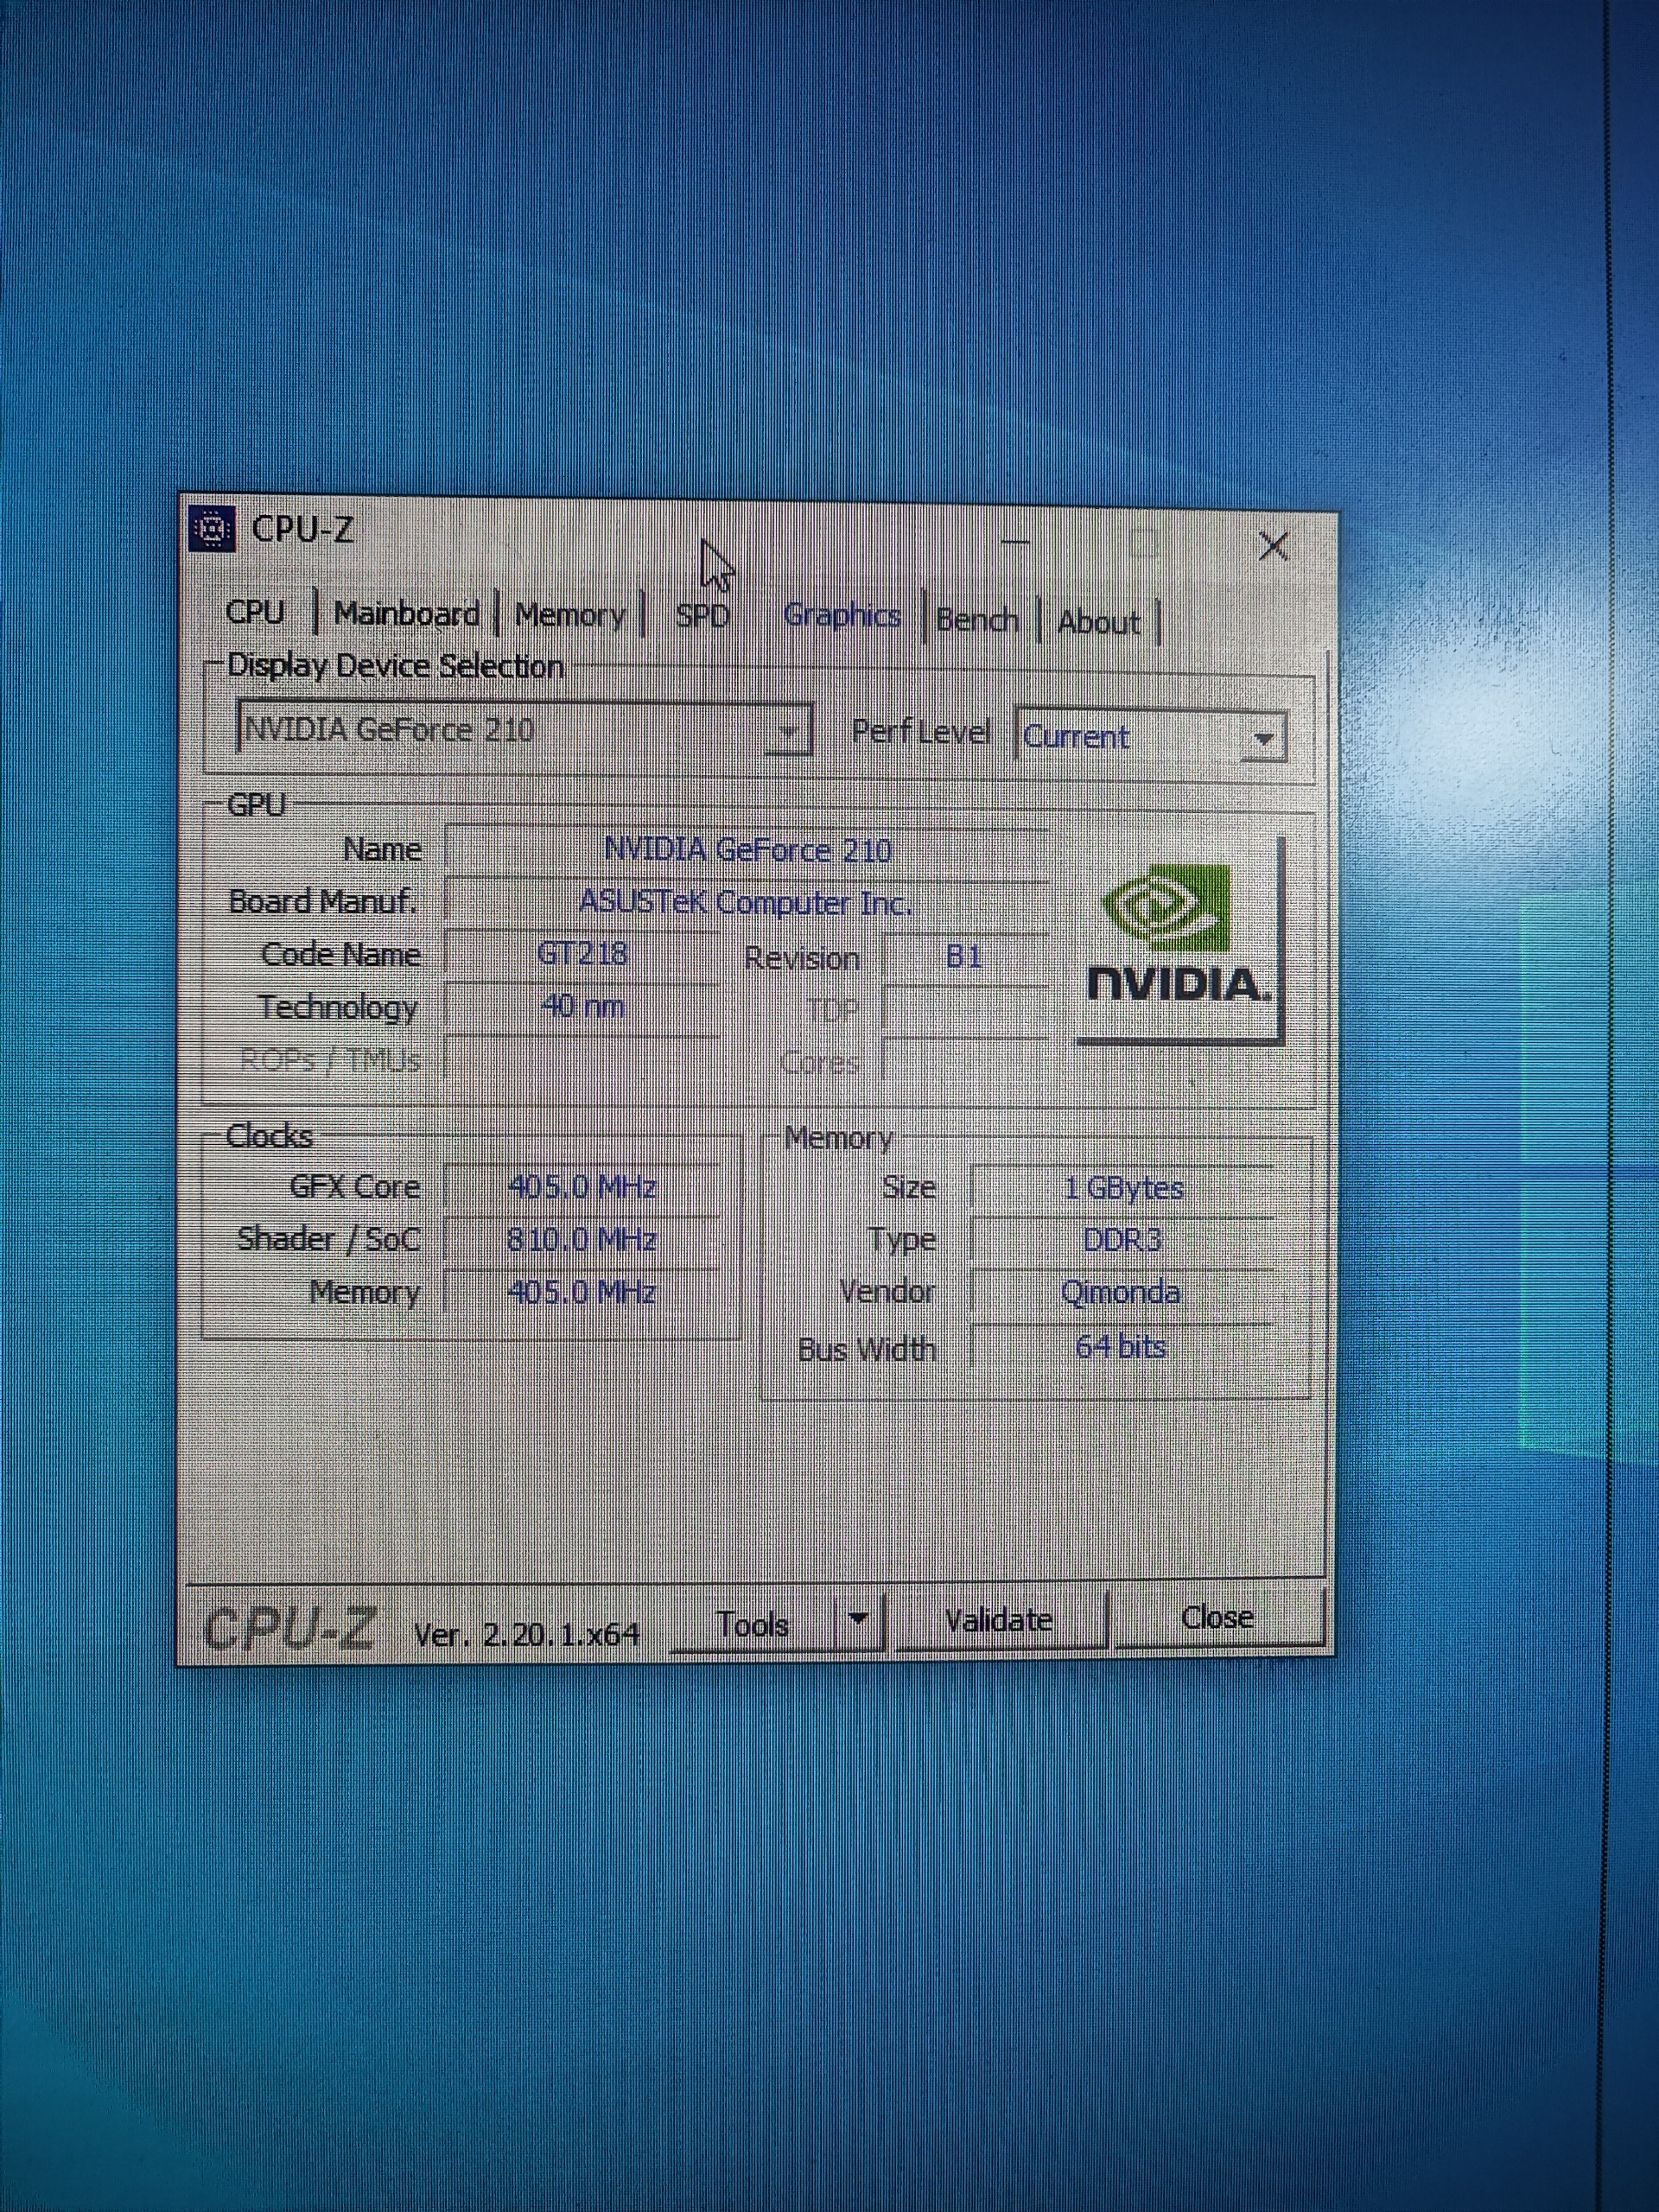
Task: Click the Validate button
Action: click(998, 1619)
